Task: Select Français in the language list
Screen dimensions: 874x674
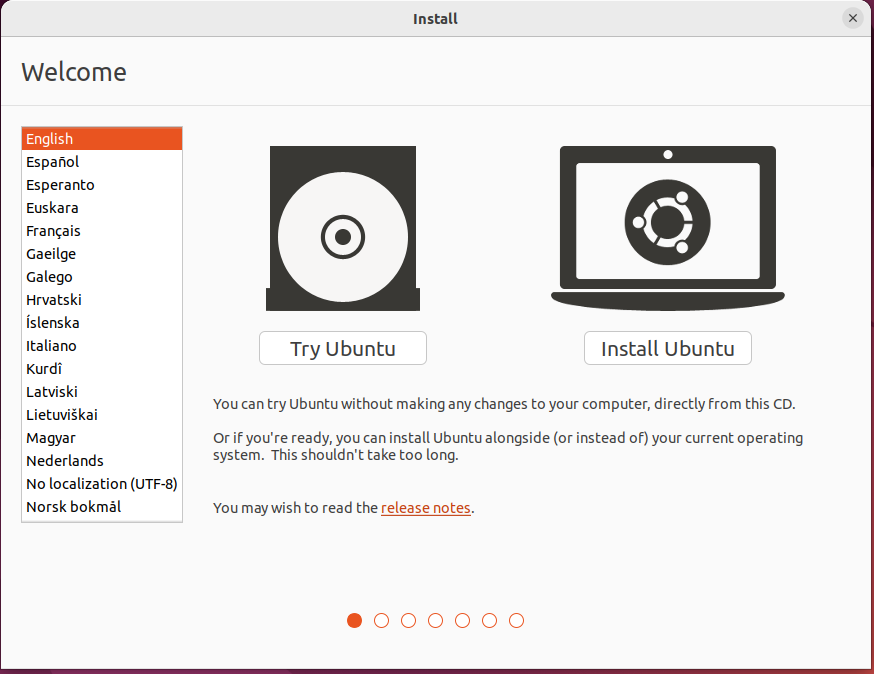Action: pos(102,231)
